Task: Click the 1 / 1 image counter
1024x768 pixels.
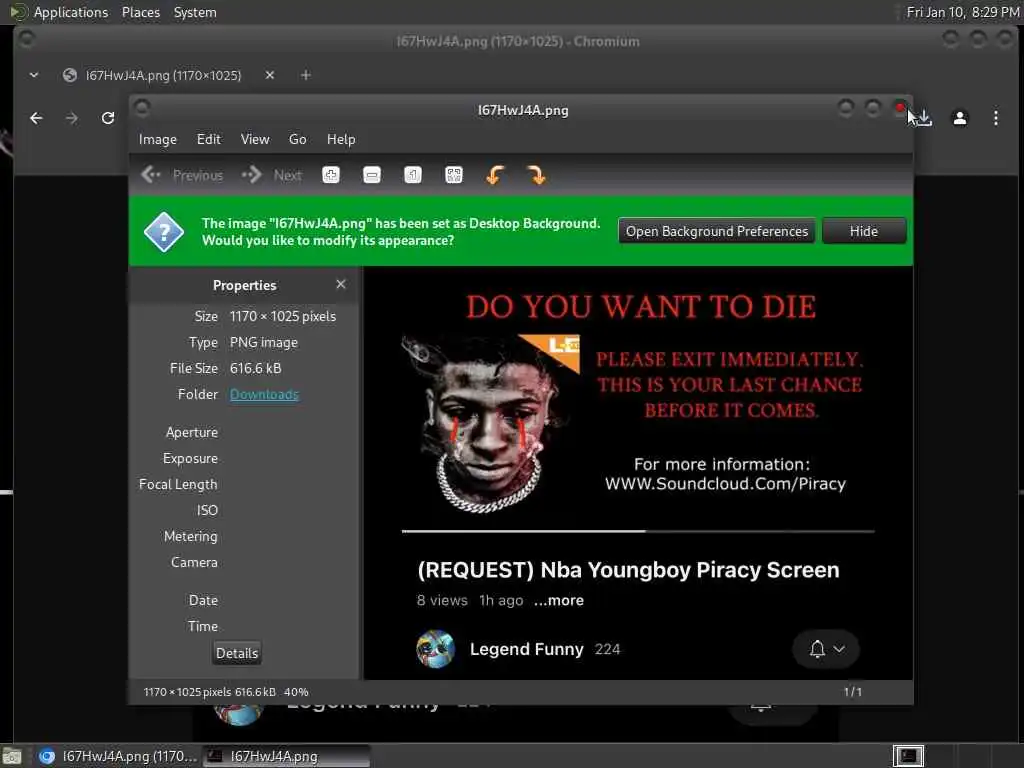Action: click(x=852, y=692)
